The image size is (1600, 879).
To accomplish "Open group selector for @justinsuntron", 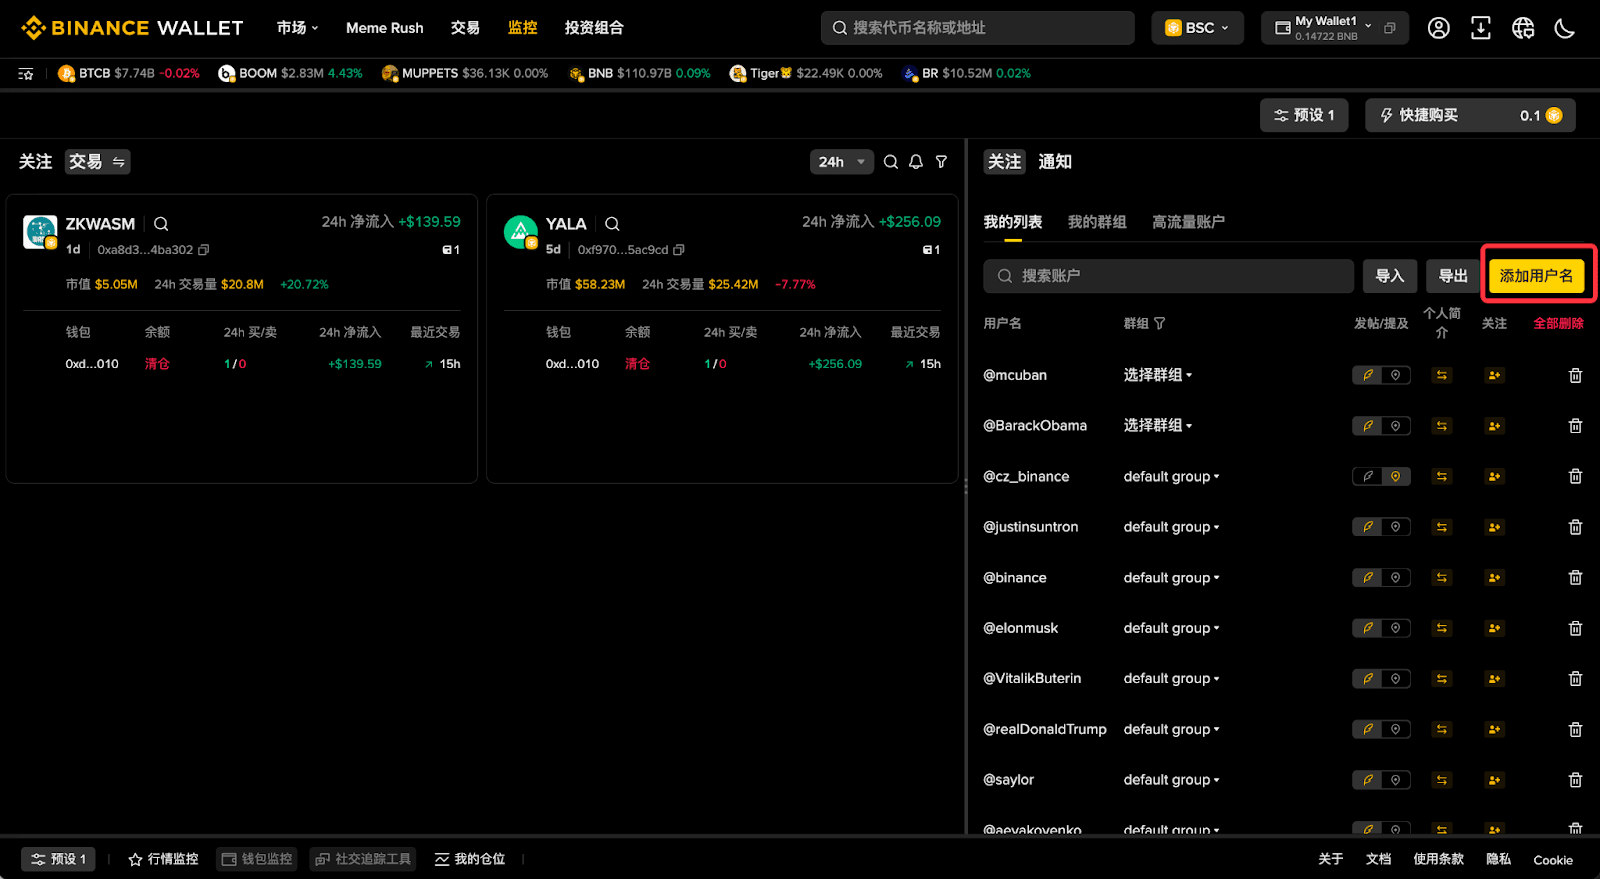I will point(1171,527).
